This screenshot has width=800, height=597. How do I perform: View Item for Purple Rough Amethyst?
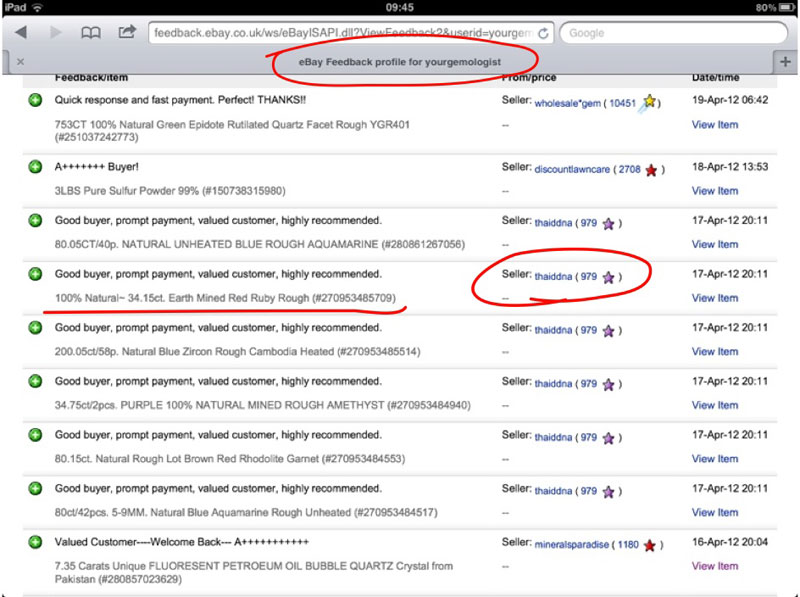715,405
